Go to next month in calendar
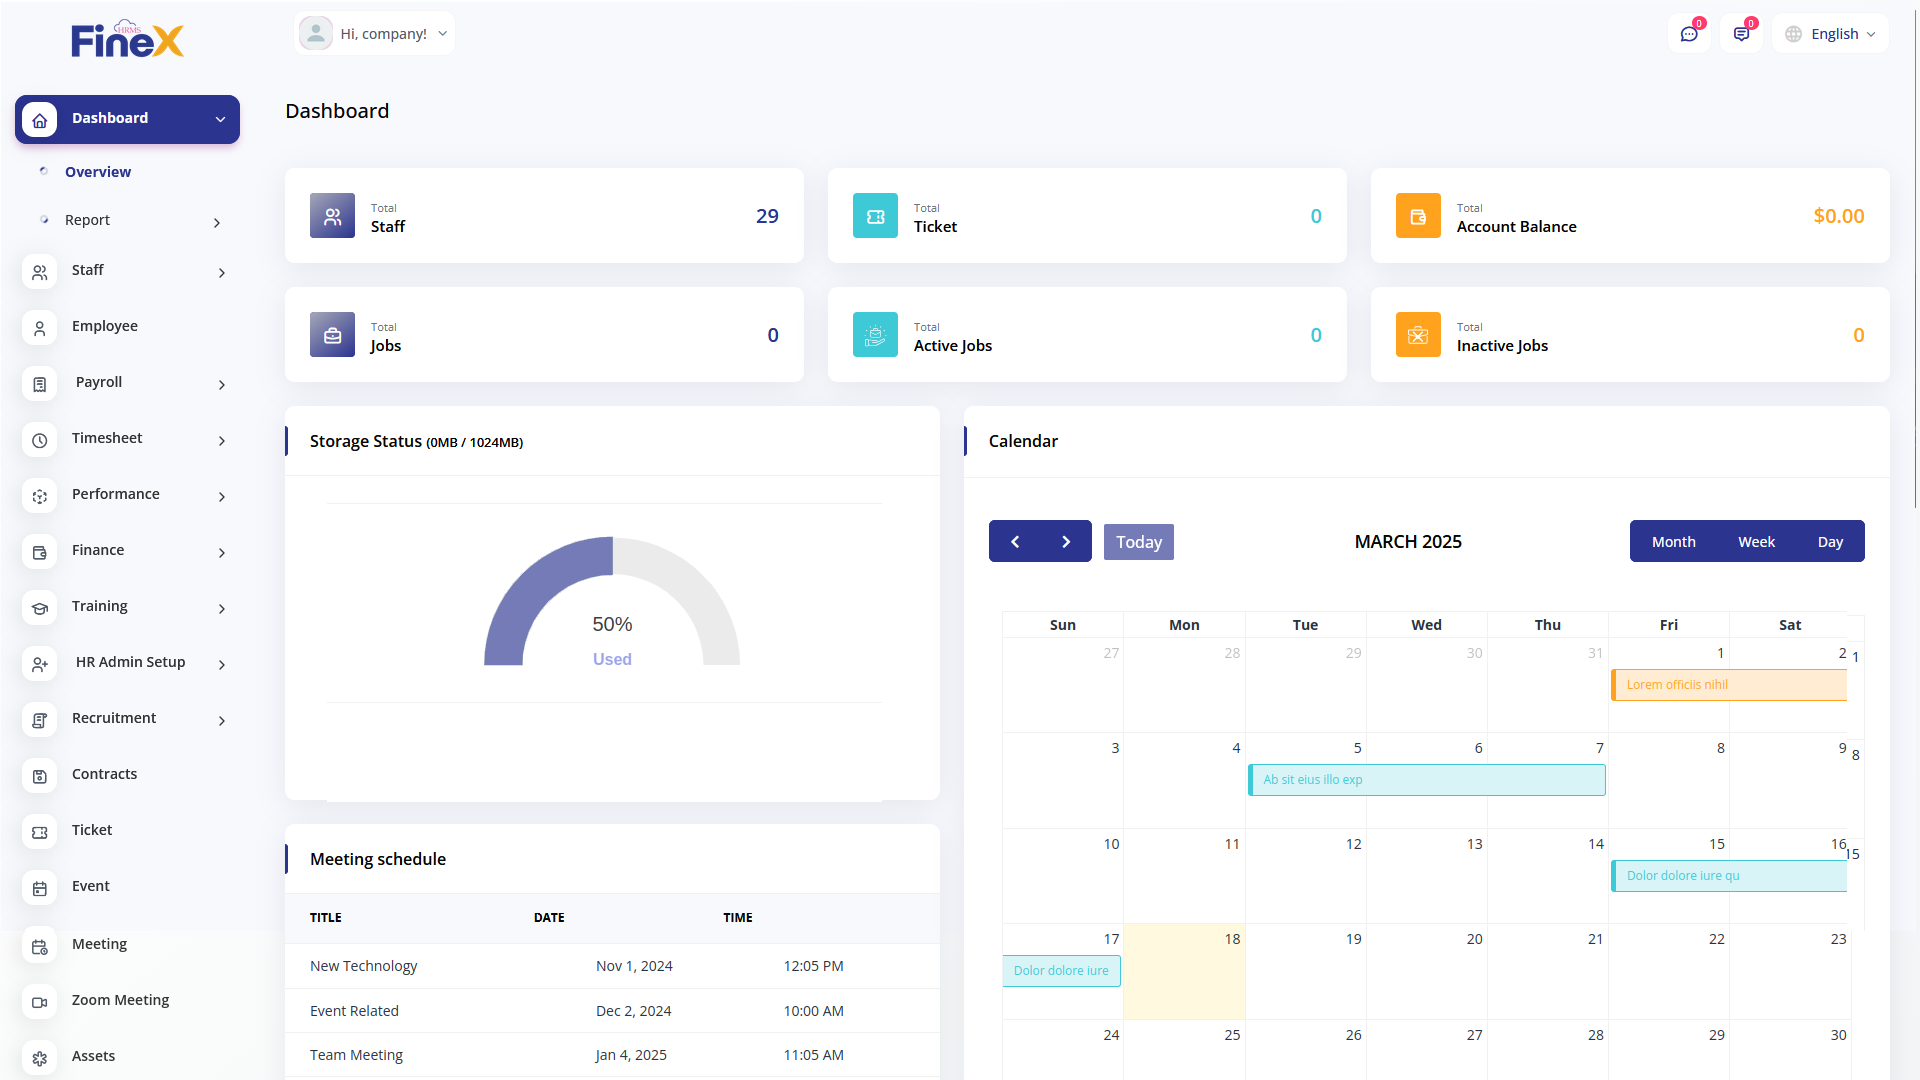Screen dimensions: 1920x1080 1066,542
